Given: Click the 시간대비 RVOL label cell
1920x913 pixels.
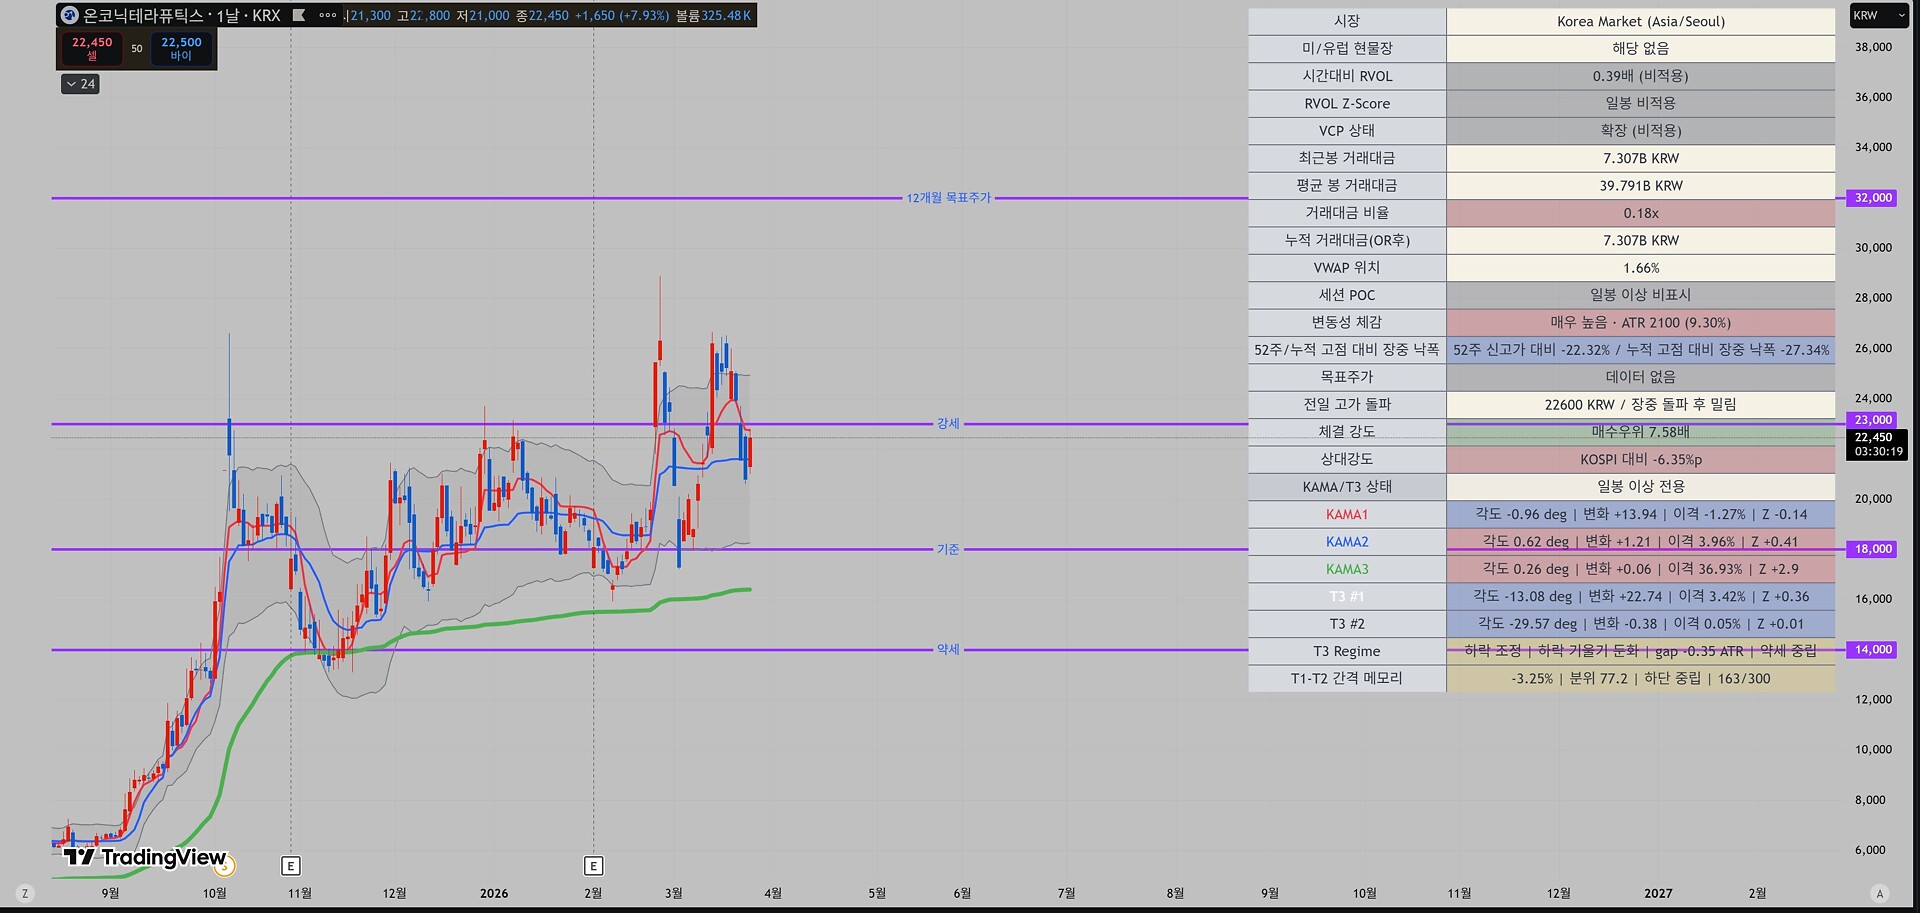Looking at the screenshot, I should [1347, 76].
